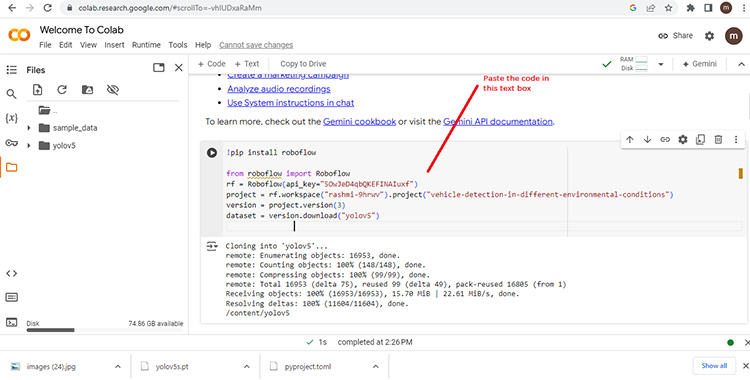The height and width of the screenshot is (380, 750).
Task: Open the RAM Disk resources dropdown
Action: [x=661, y=64]
